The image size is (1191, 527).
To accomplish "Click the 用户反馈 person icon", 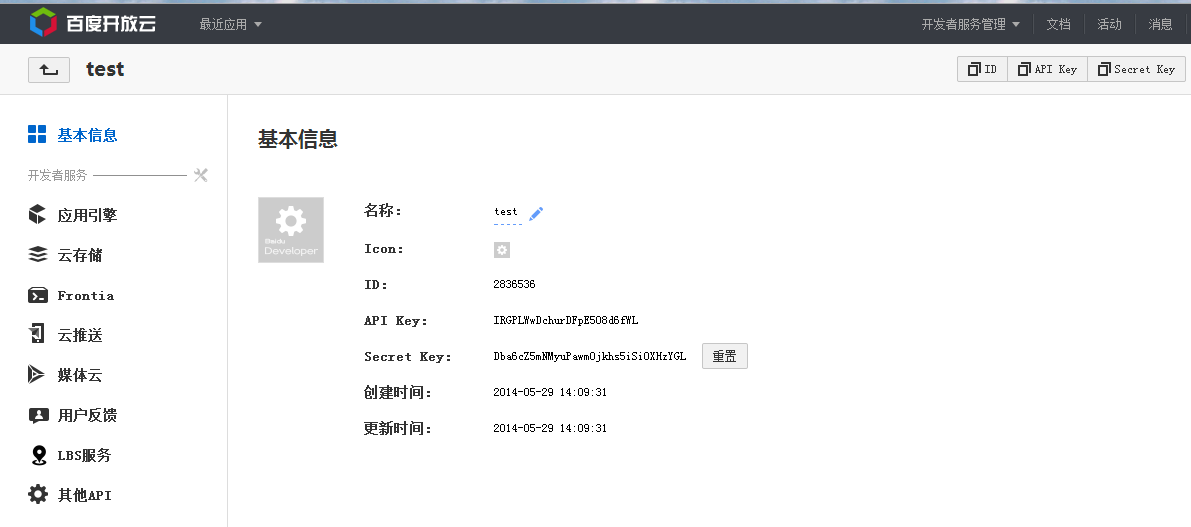I will tap(38, 415).
